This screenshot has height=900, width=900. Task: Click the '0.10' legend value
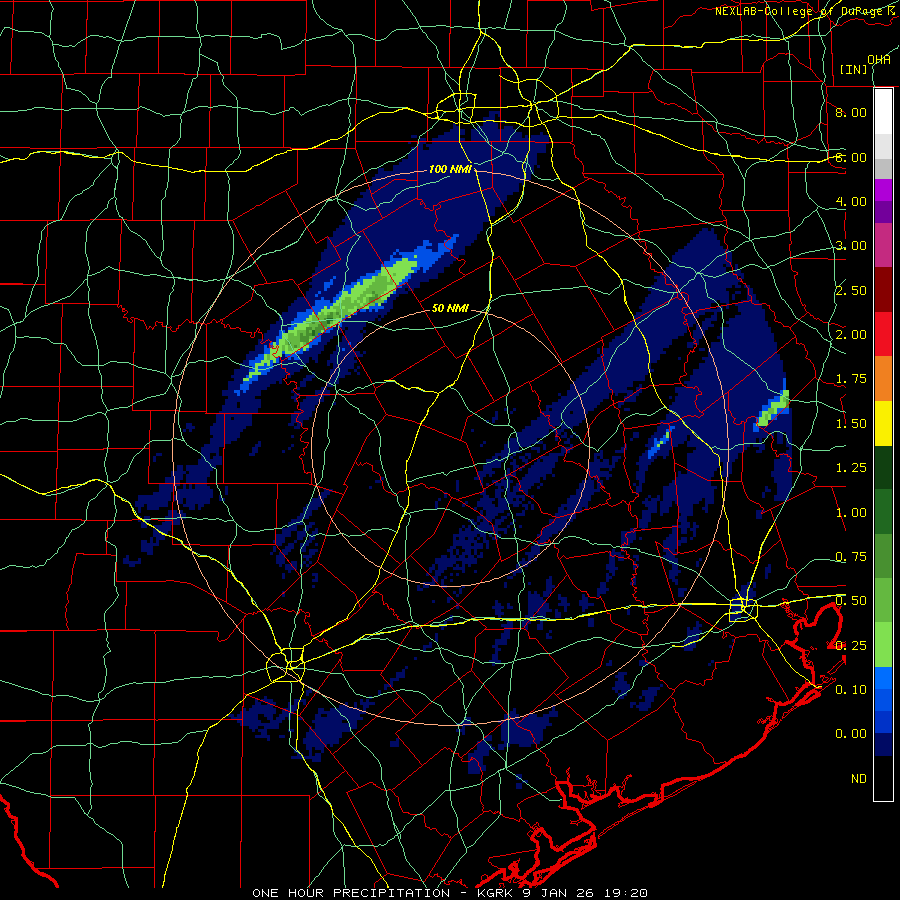click(x=851, y=690)
